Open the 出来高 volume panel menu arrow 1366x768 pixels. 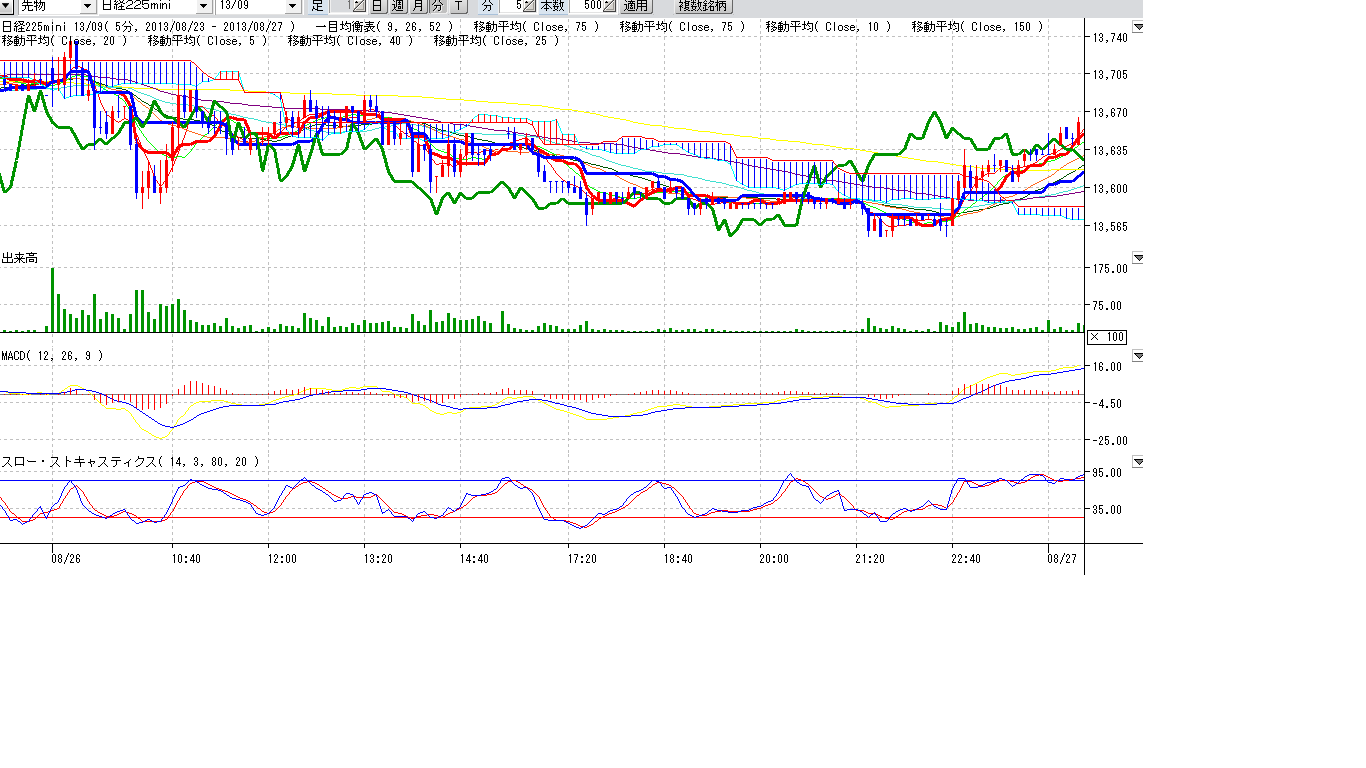click(1137, 258)
